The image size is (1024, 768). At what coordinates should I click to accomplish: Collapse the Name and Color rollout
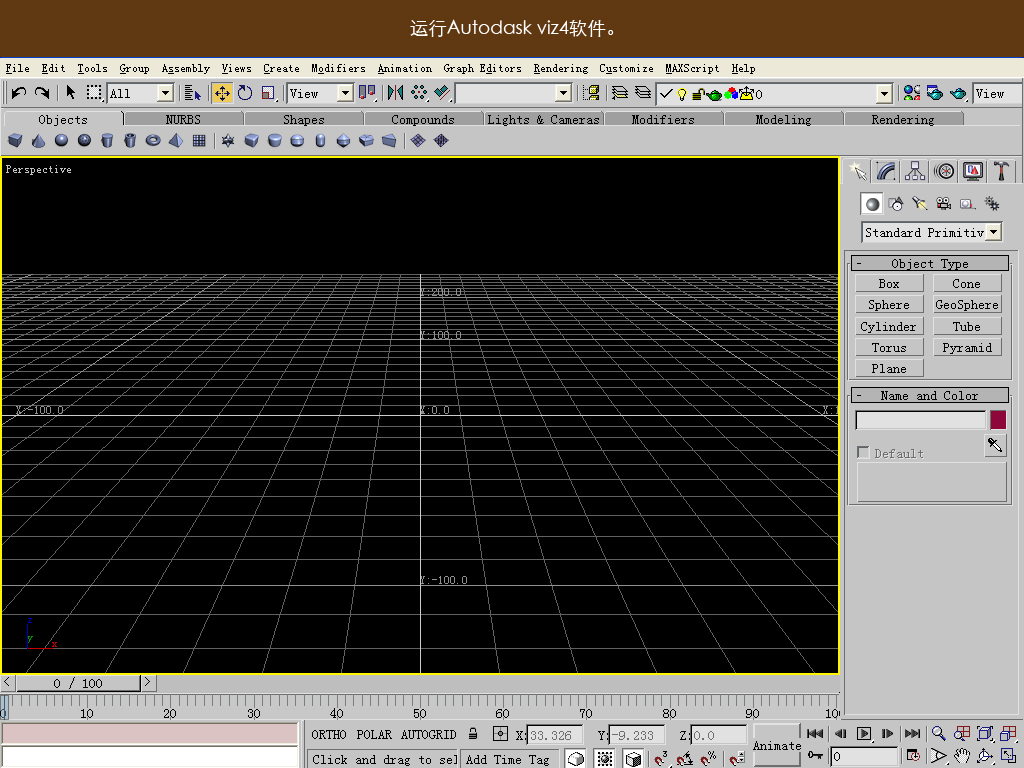point(930,395)
